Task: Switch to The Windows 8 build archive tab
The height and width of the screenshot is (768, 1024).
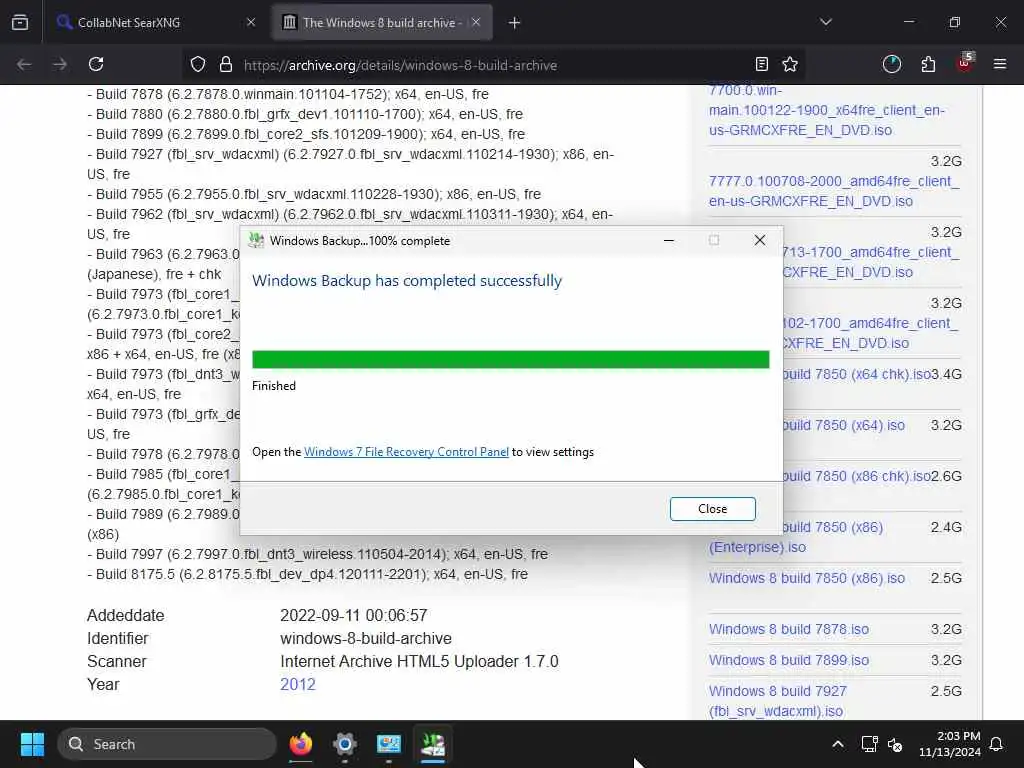Action: click(x=382, y=22)
